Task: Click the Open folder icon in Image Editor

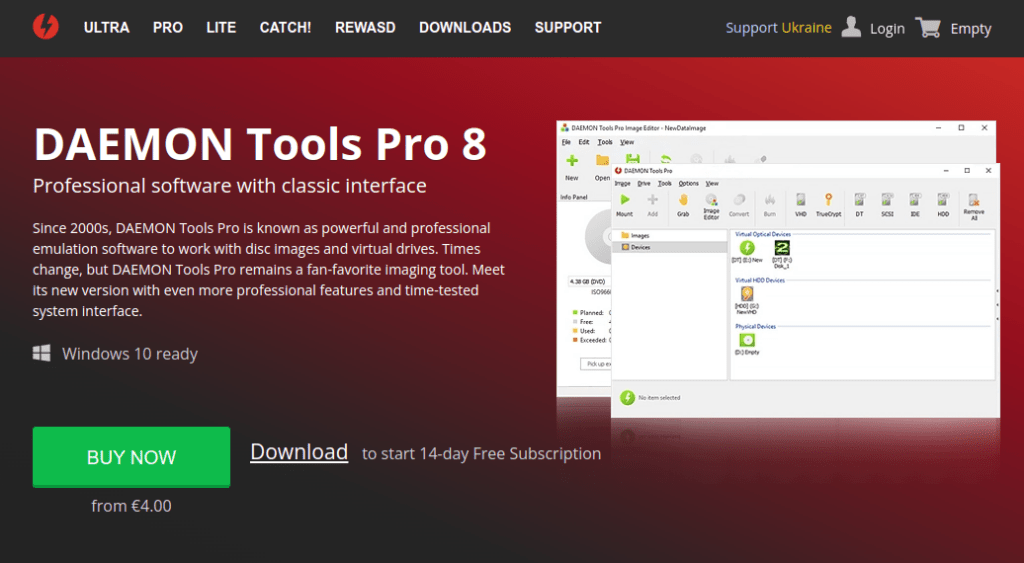Action: coord(602,160)
